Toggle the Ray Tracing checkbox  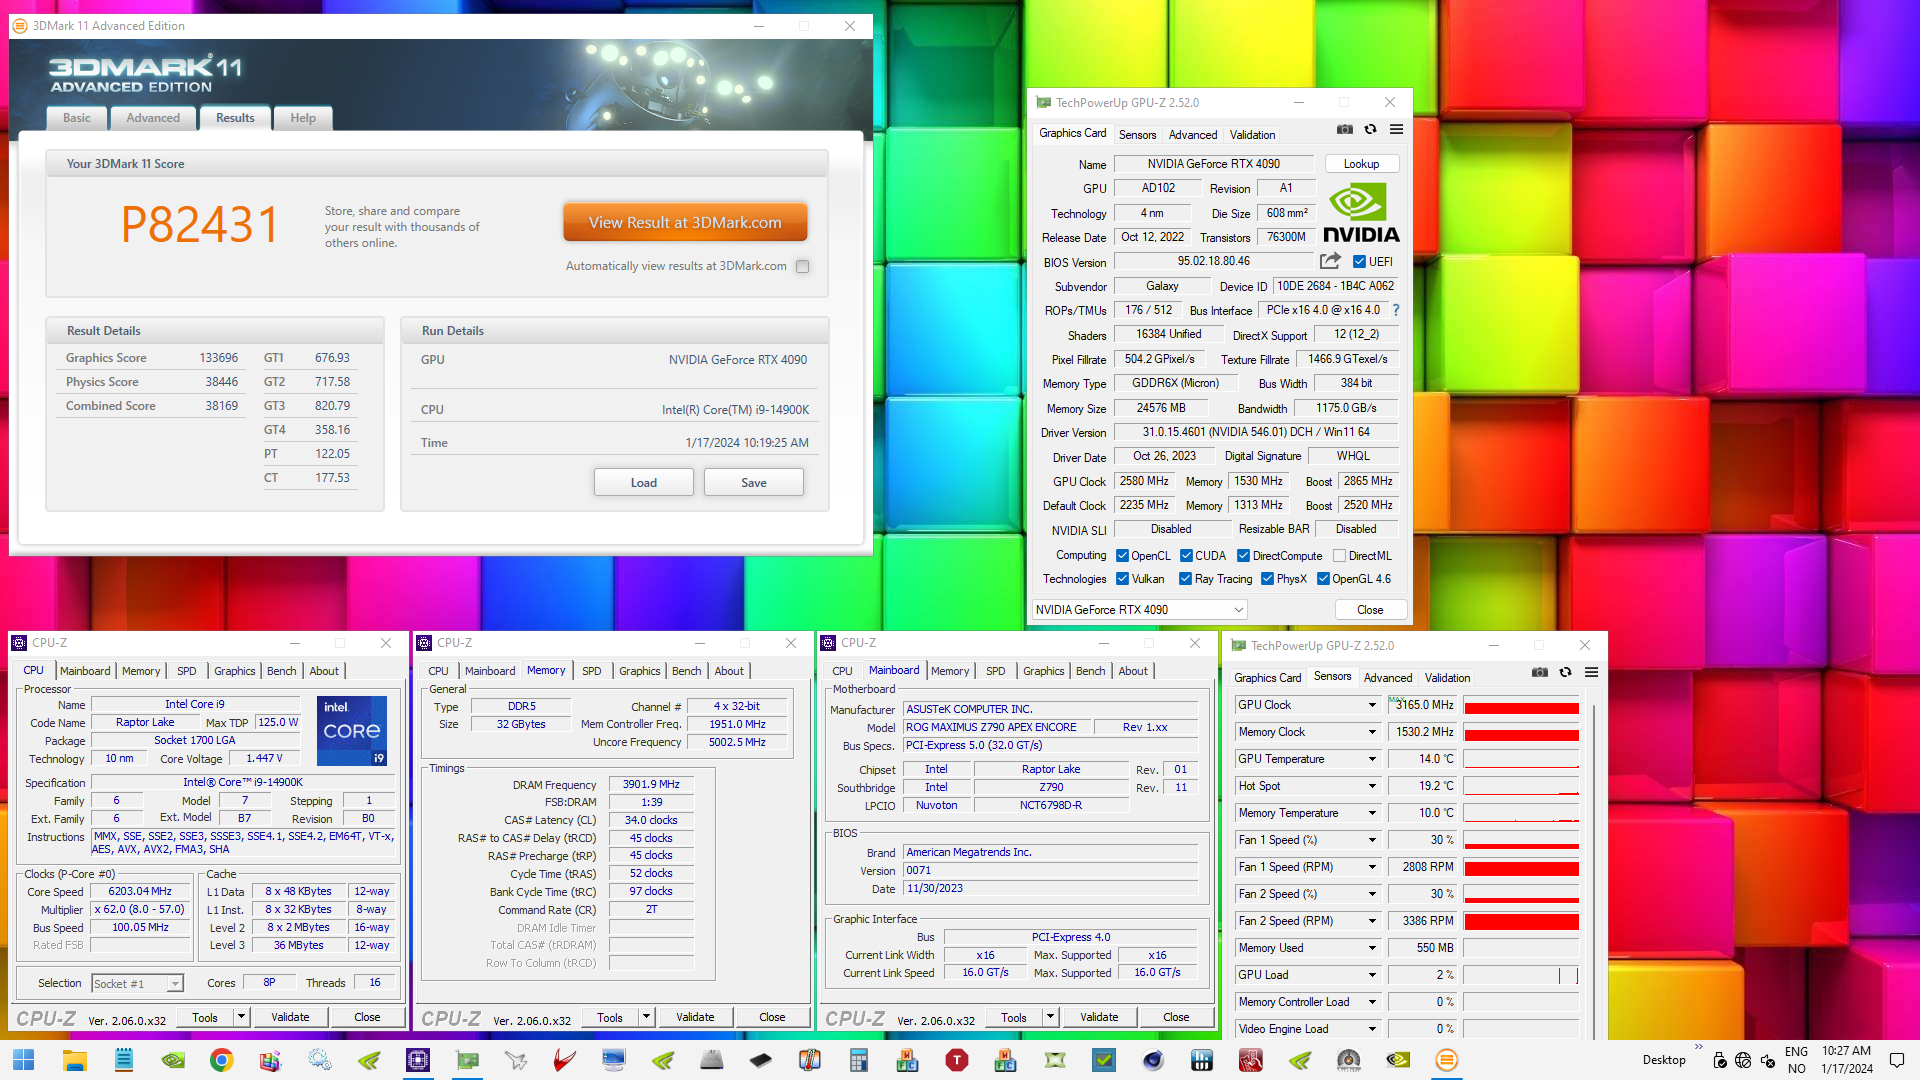tap(1185, 579)
